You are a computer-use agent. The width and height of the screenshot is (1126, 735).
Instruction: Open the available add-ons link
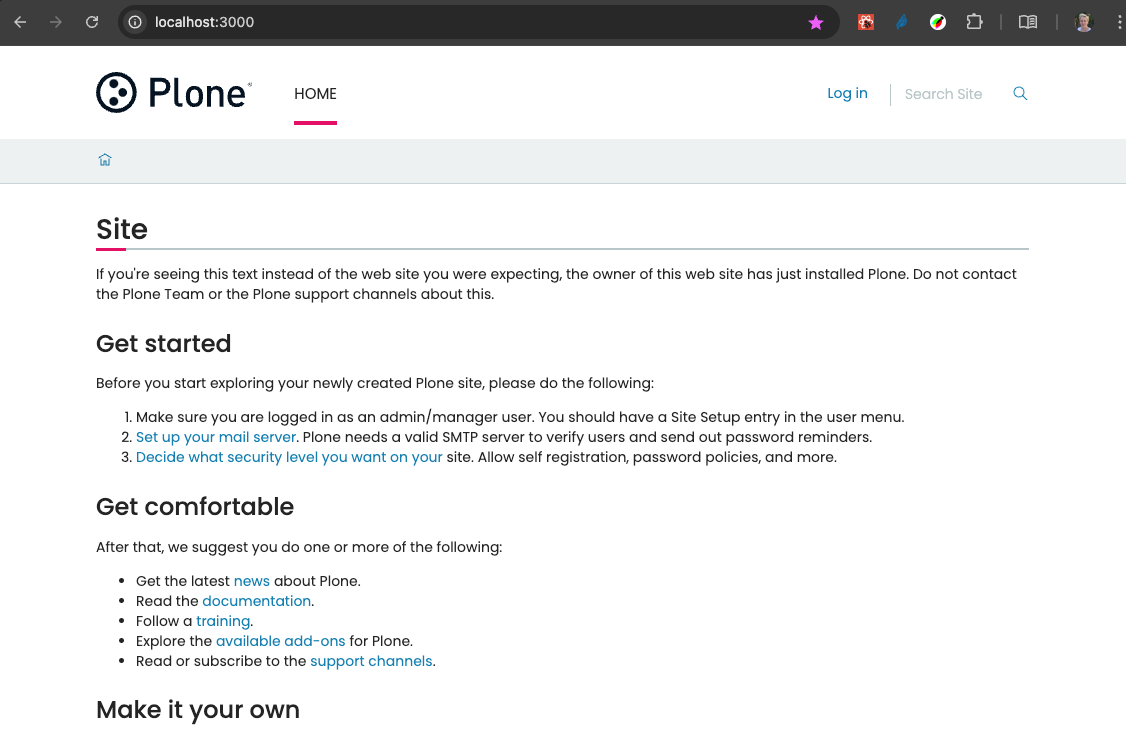tap(280, 641)
